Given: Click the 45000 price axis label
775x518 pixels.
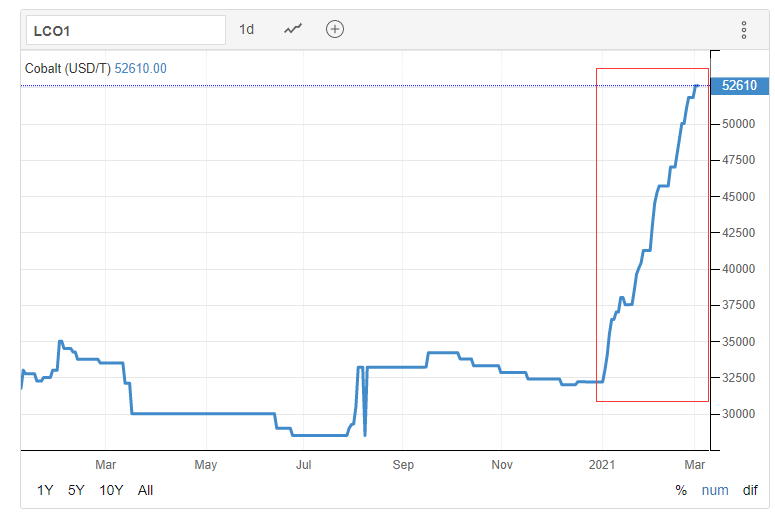Looking at the screenshot, I should 738,197.
